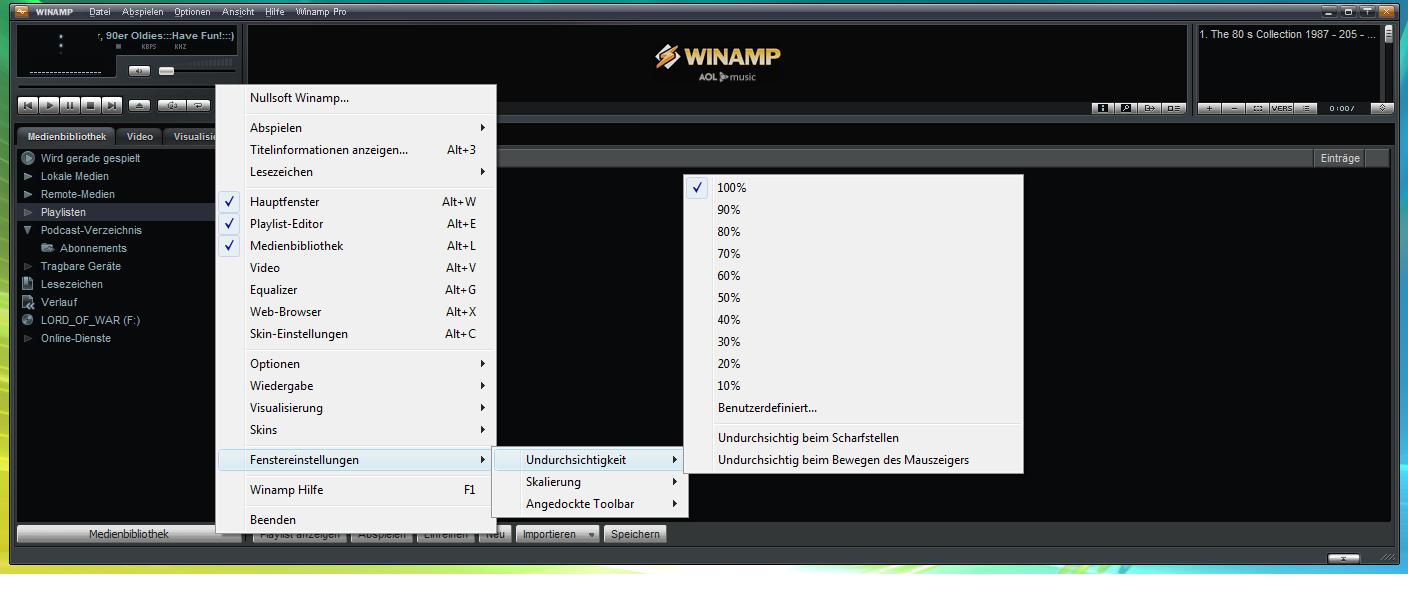
Task: Open Skin-Einstellungen menu item
Action: coord(356,334)
